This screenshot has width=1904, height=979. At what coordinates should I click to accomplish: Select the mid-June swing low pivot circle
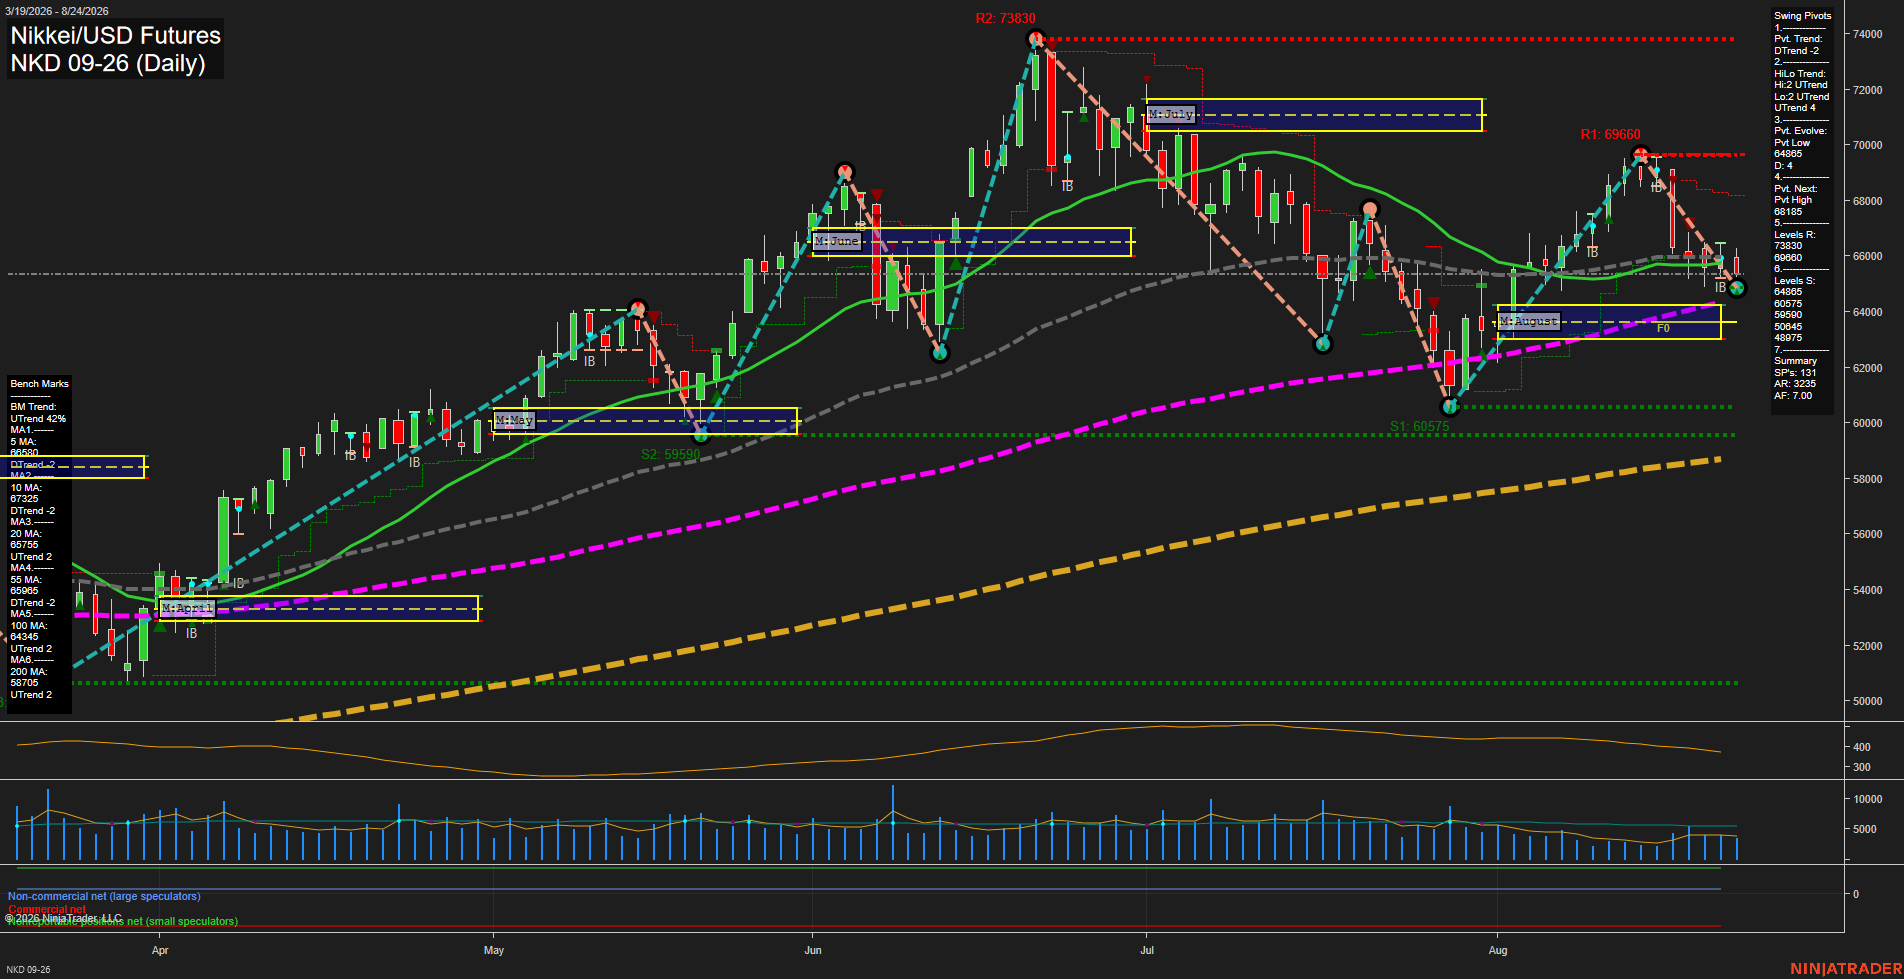click(x=939, y=352)
